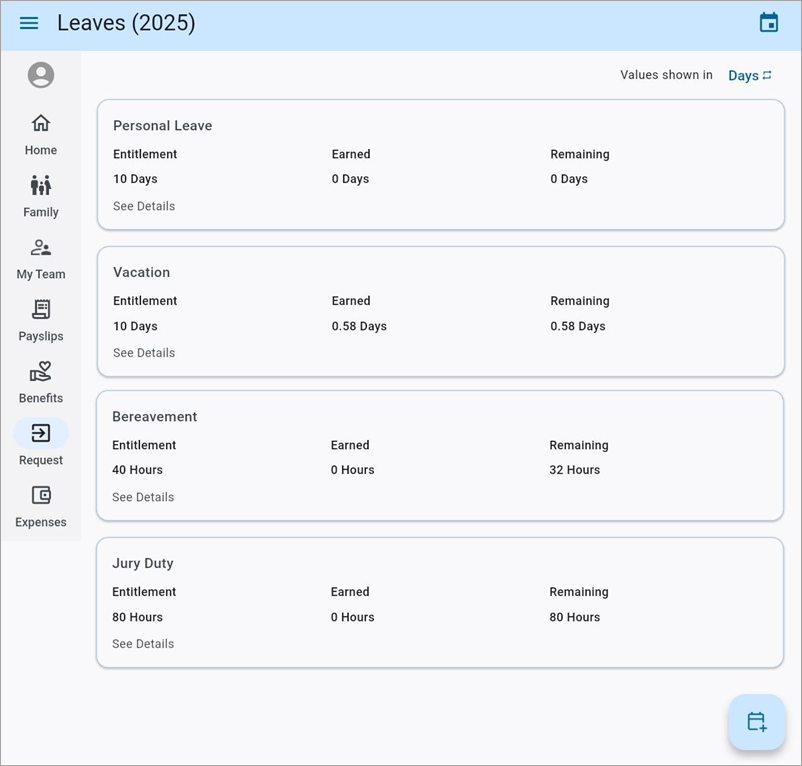Image resolution: width=802 pixels, height=766 pixels.
Task: Open the Expenses section
Action: 41,507
